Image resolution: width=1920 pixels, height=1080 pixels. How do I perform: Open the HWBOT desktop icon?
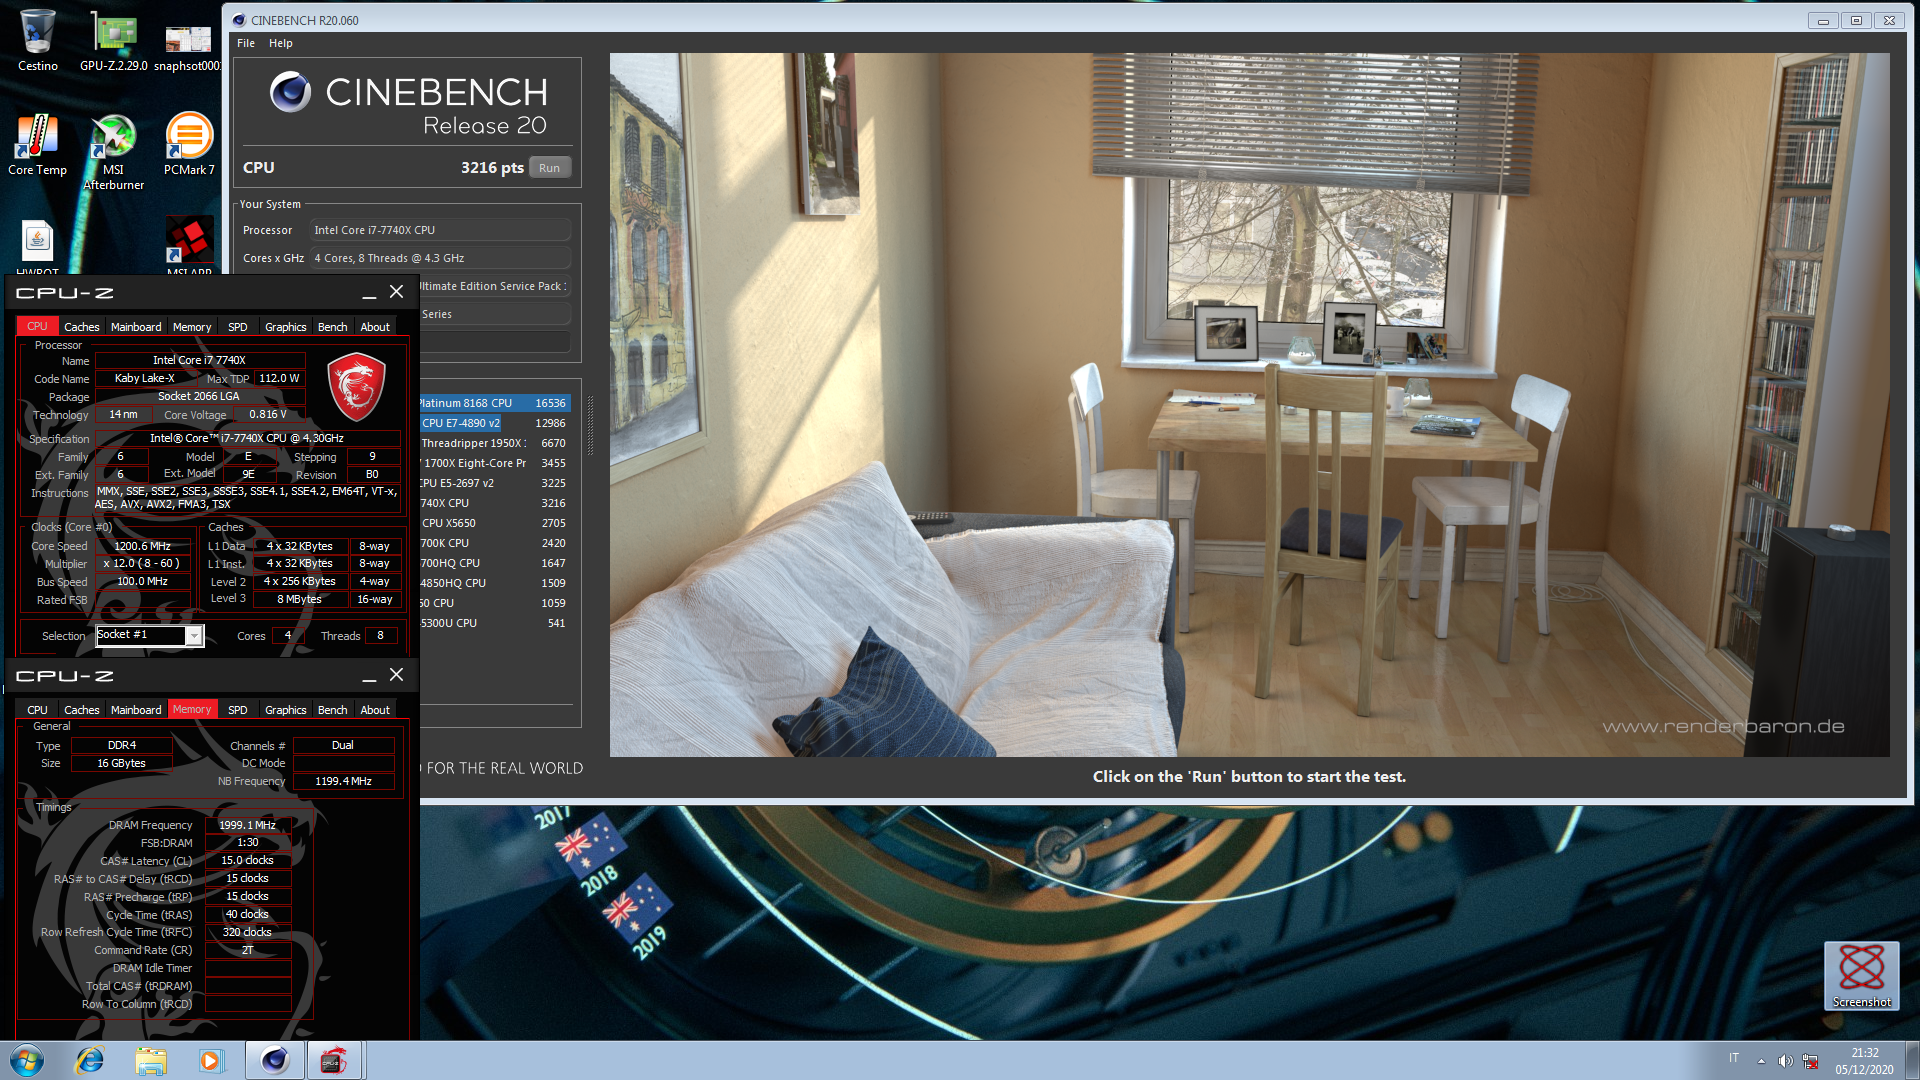[x=37, y=247]
